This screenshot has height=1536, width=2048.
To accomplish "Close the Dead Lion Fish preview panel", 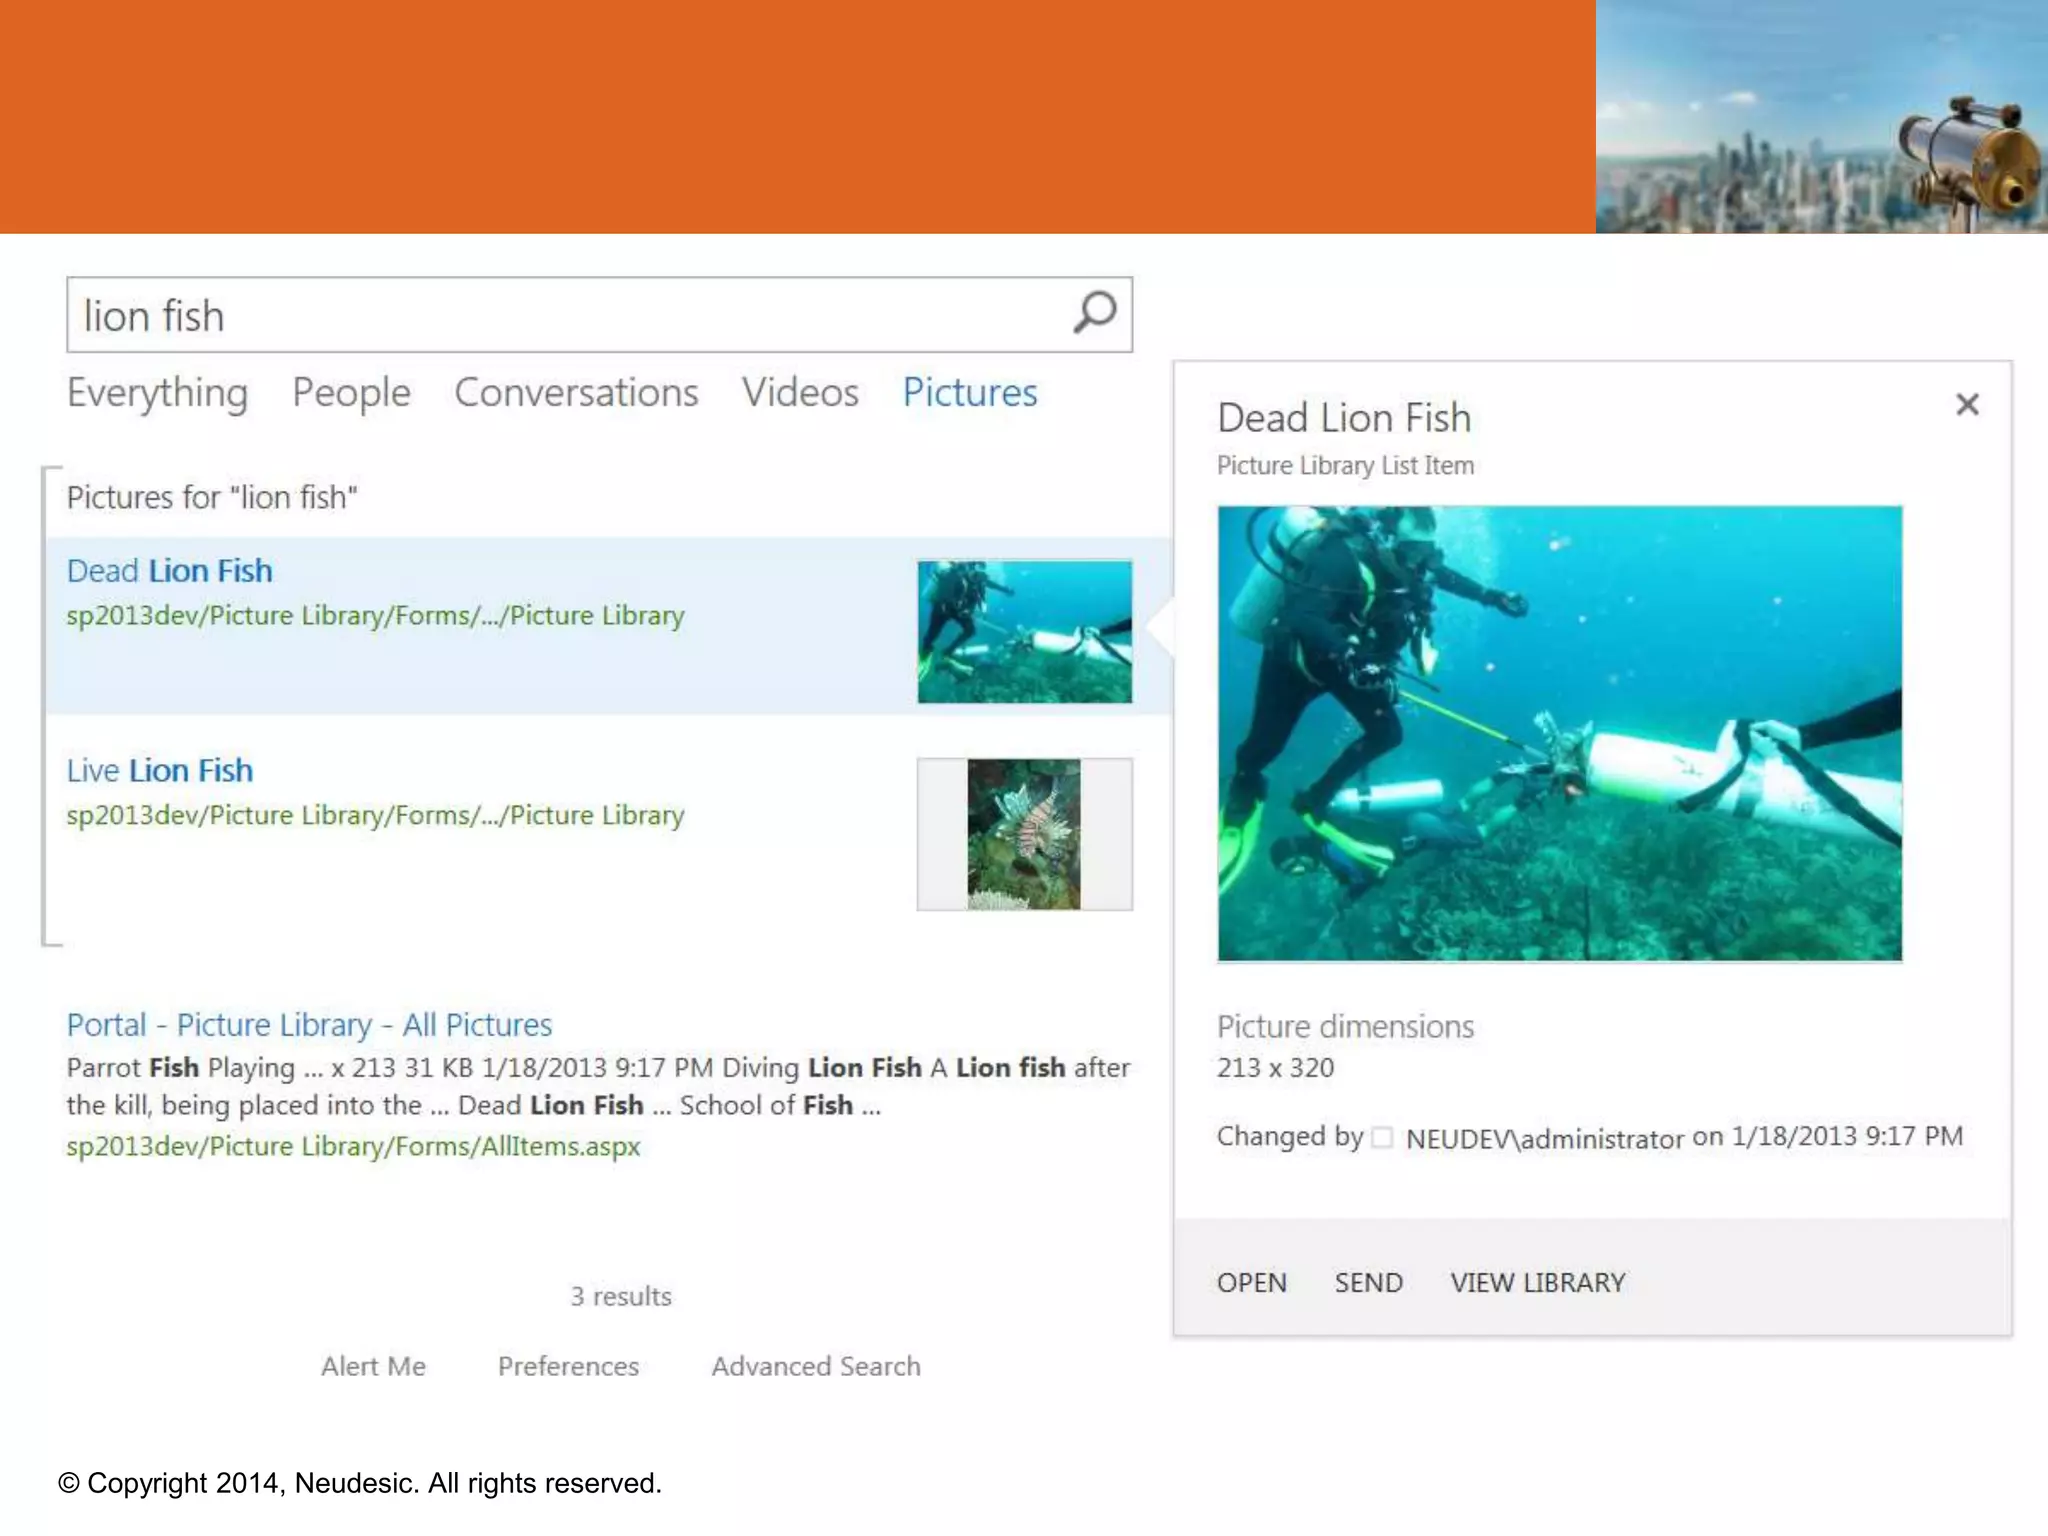I will (1966, 405).
